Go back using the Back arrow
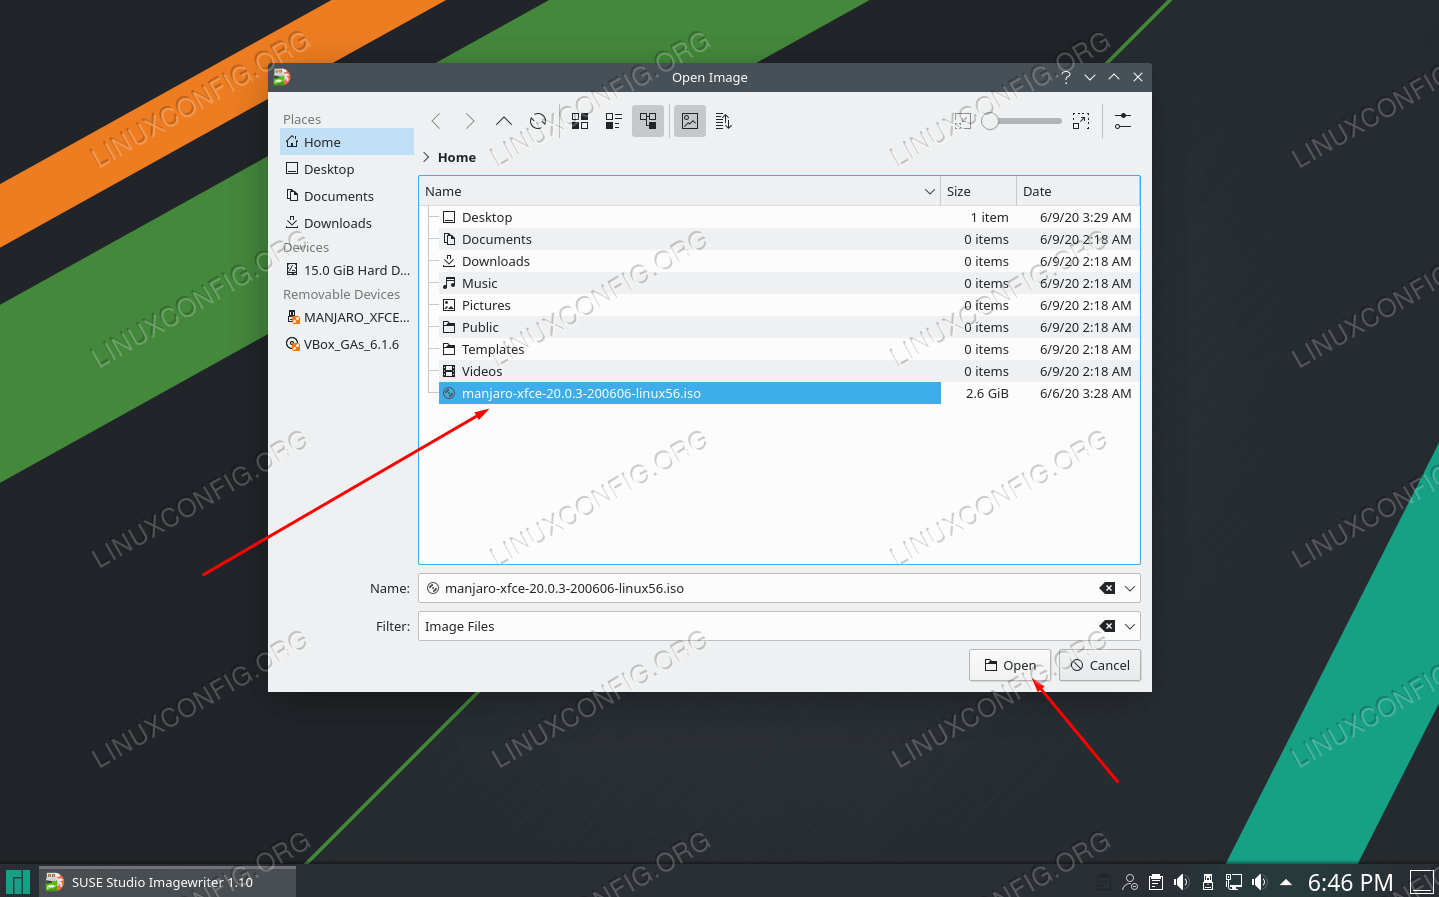Viewport: 1439px width, 897px height. [x=436, y=121]
